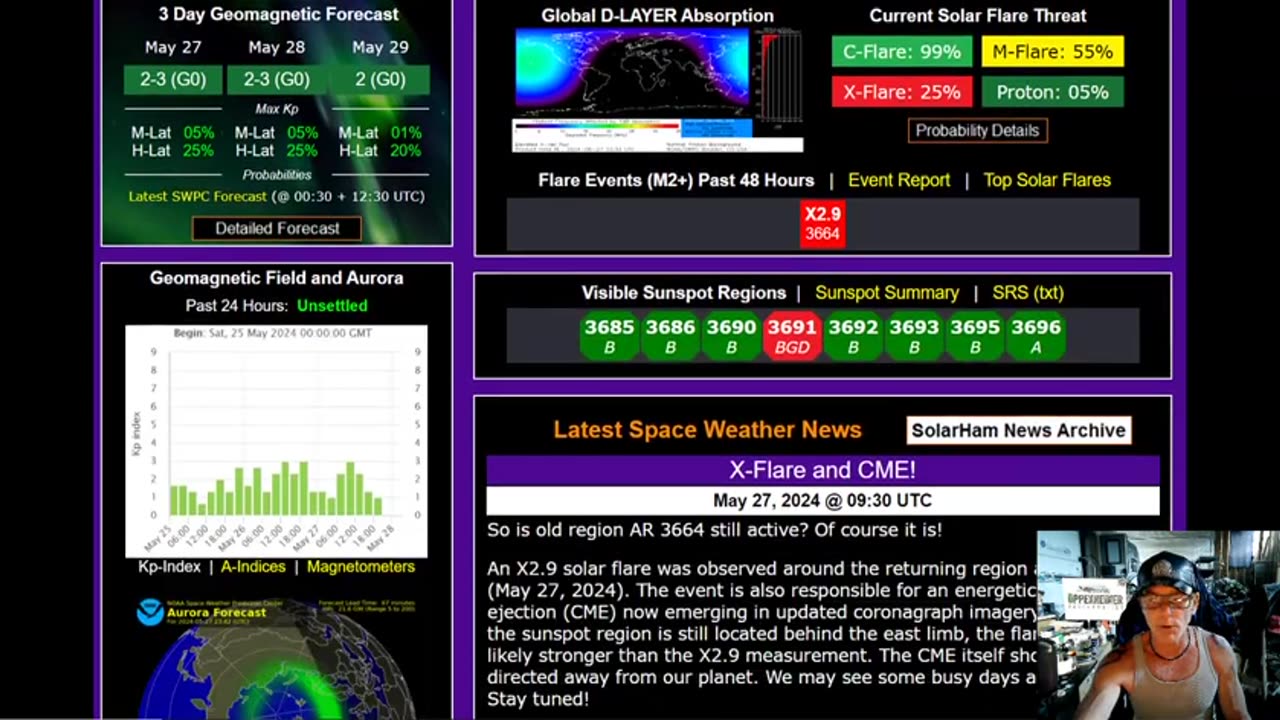Click May 29 H-Lat 20% probability
Screen dimensions: 1280x720
pos(380,150)
